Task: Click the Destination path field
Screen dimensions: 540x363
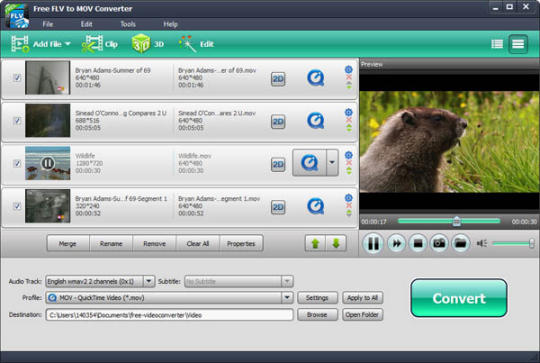Action: tap(169, 315)
